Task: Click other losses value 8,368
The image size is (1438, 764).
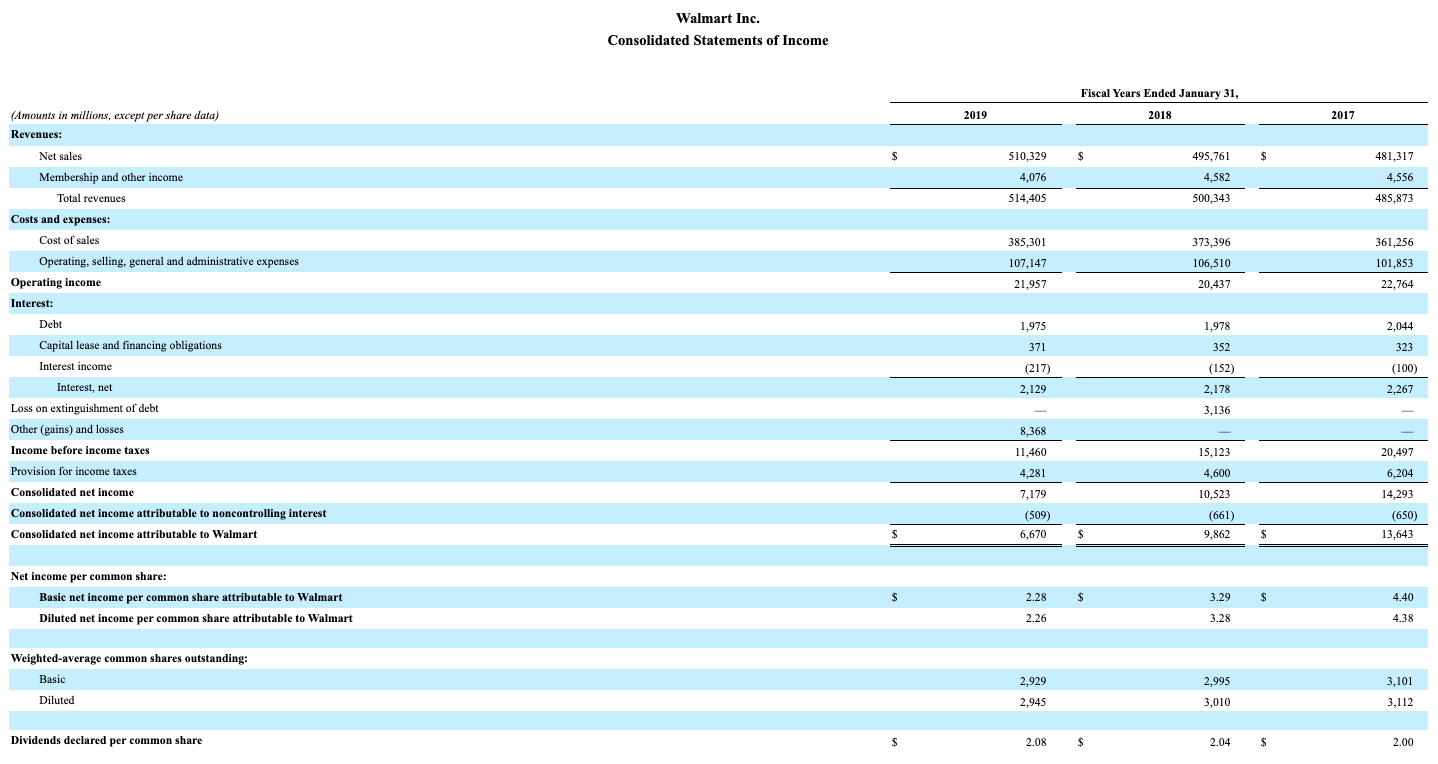Action: click(1033, 431)
